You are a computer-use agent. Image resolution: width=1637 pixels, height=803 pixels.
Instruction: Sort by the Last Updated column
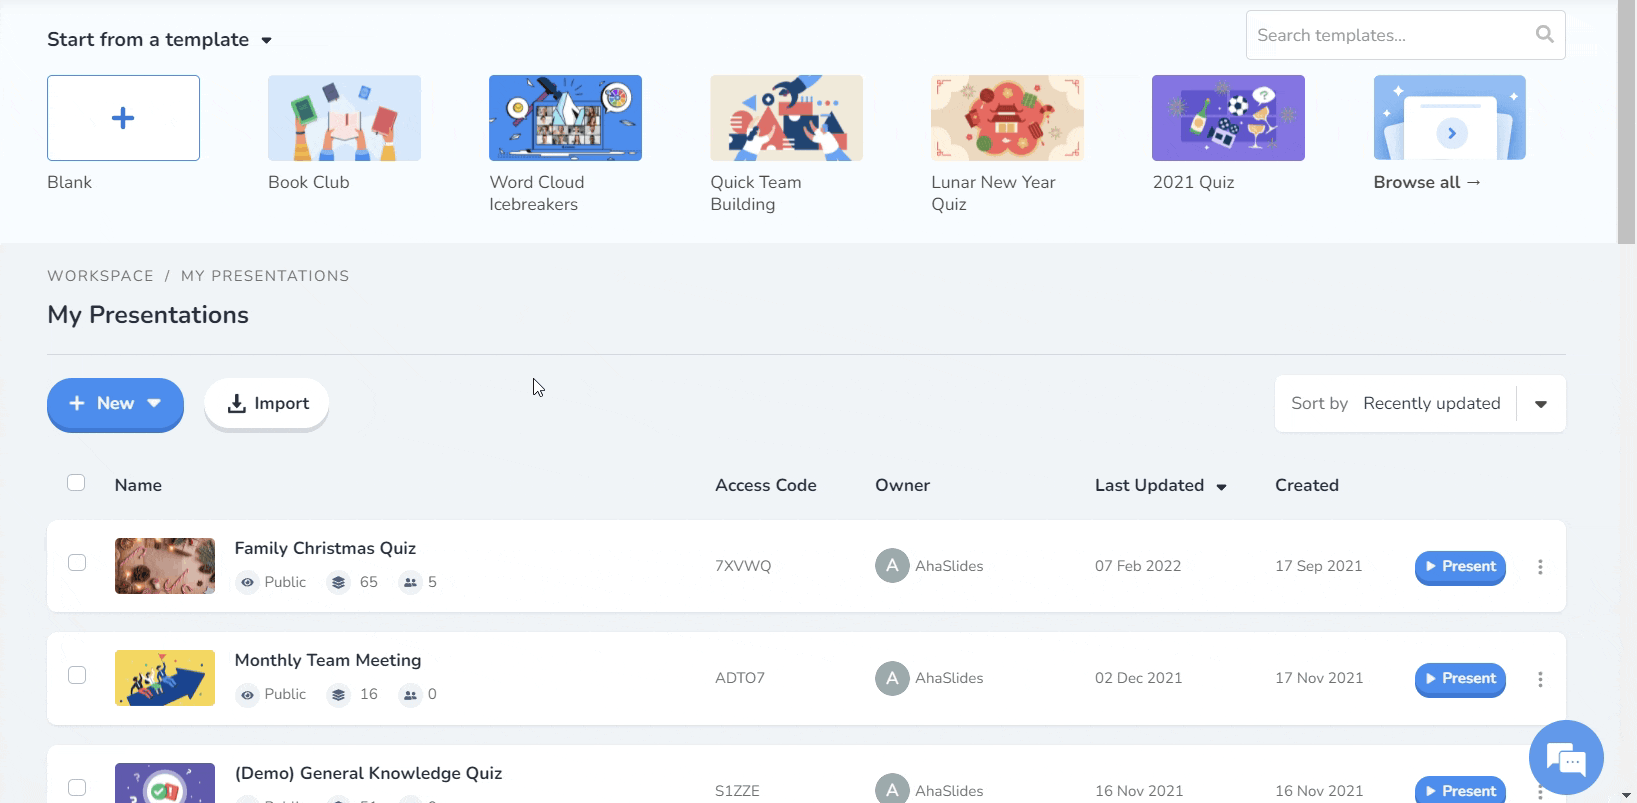1160,485
